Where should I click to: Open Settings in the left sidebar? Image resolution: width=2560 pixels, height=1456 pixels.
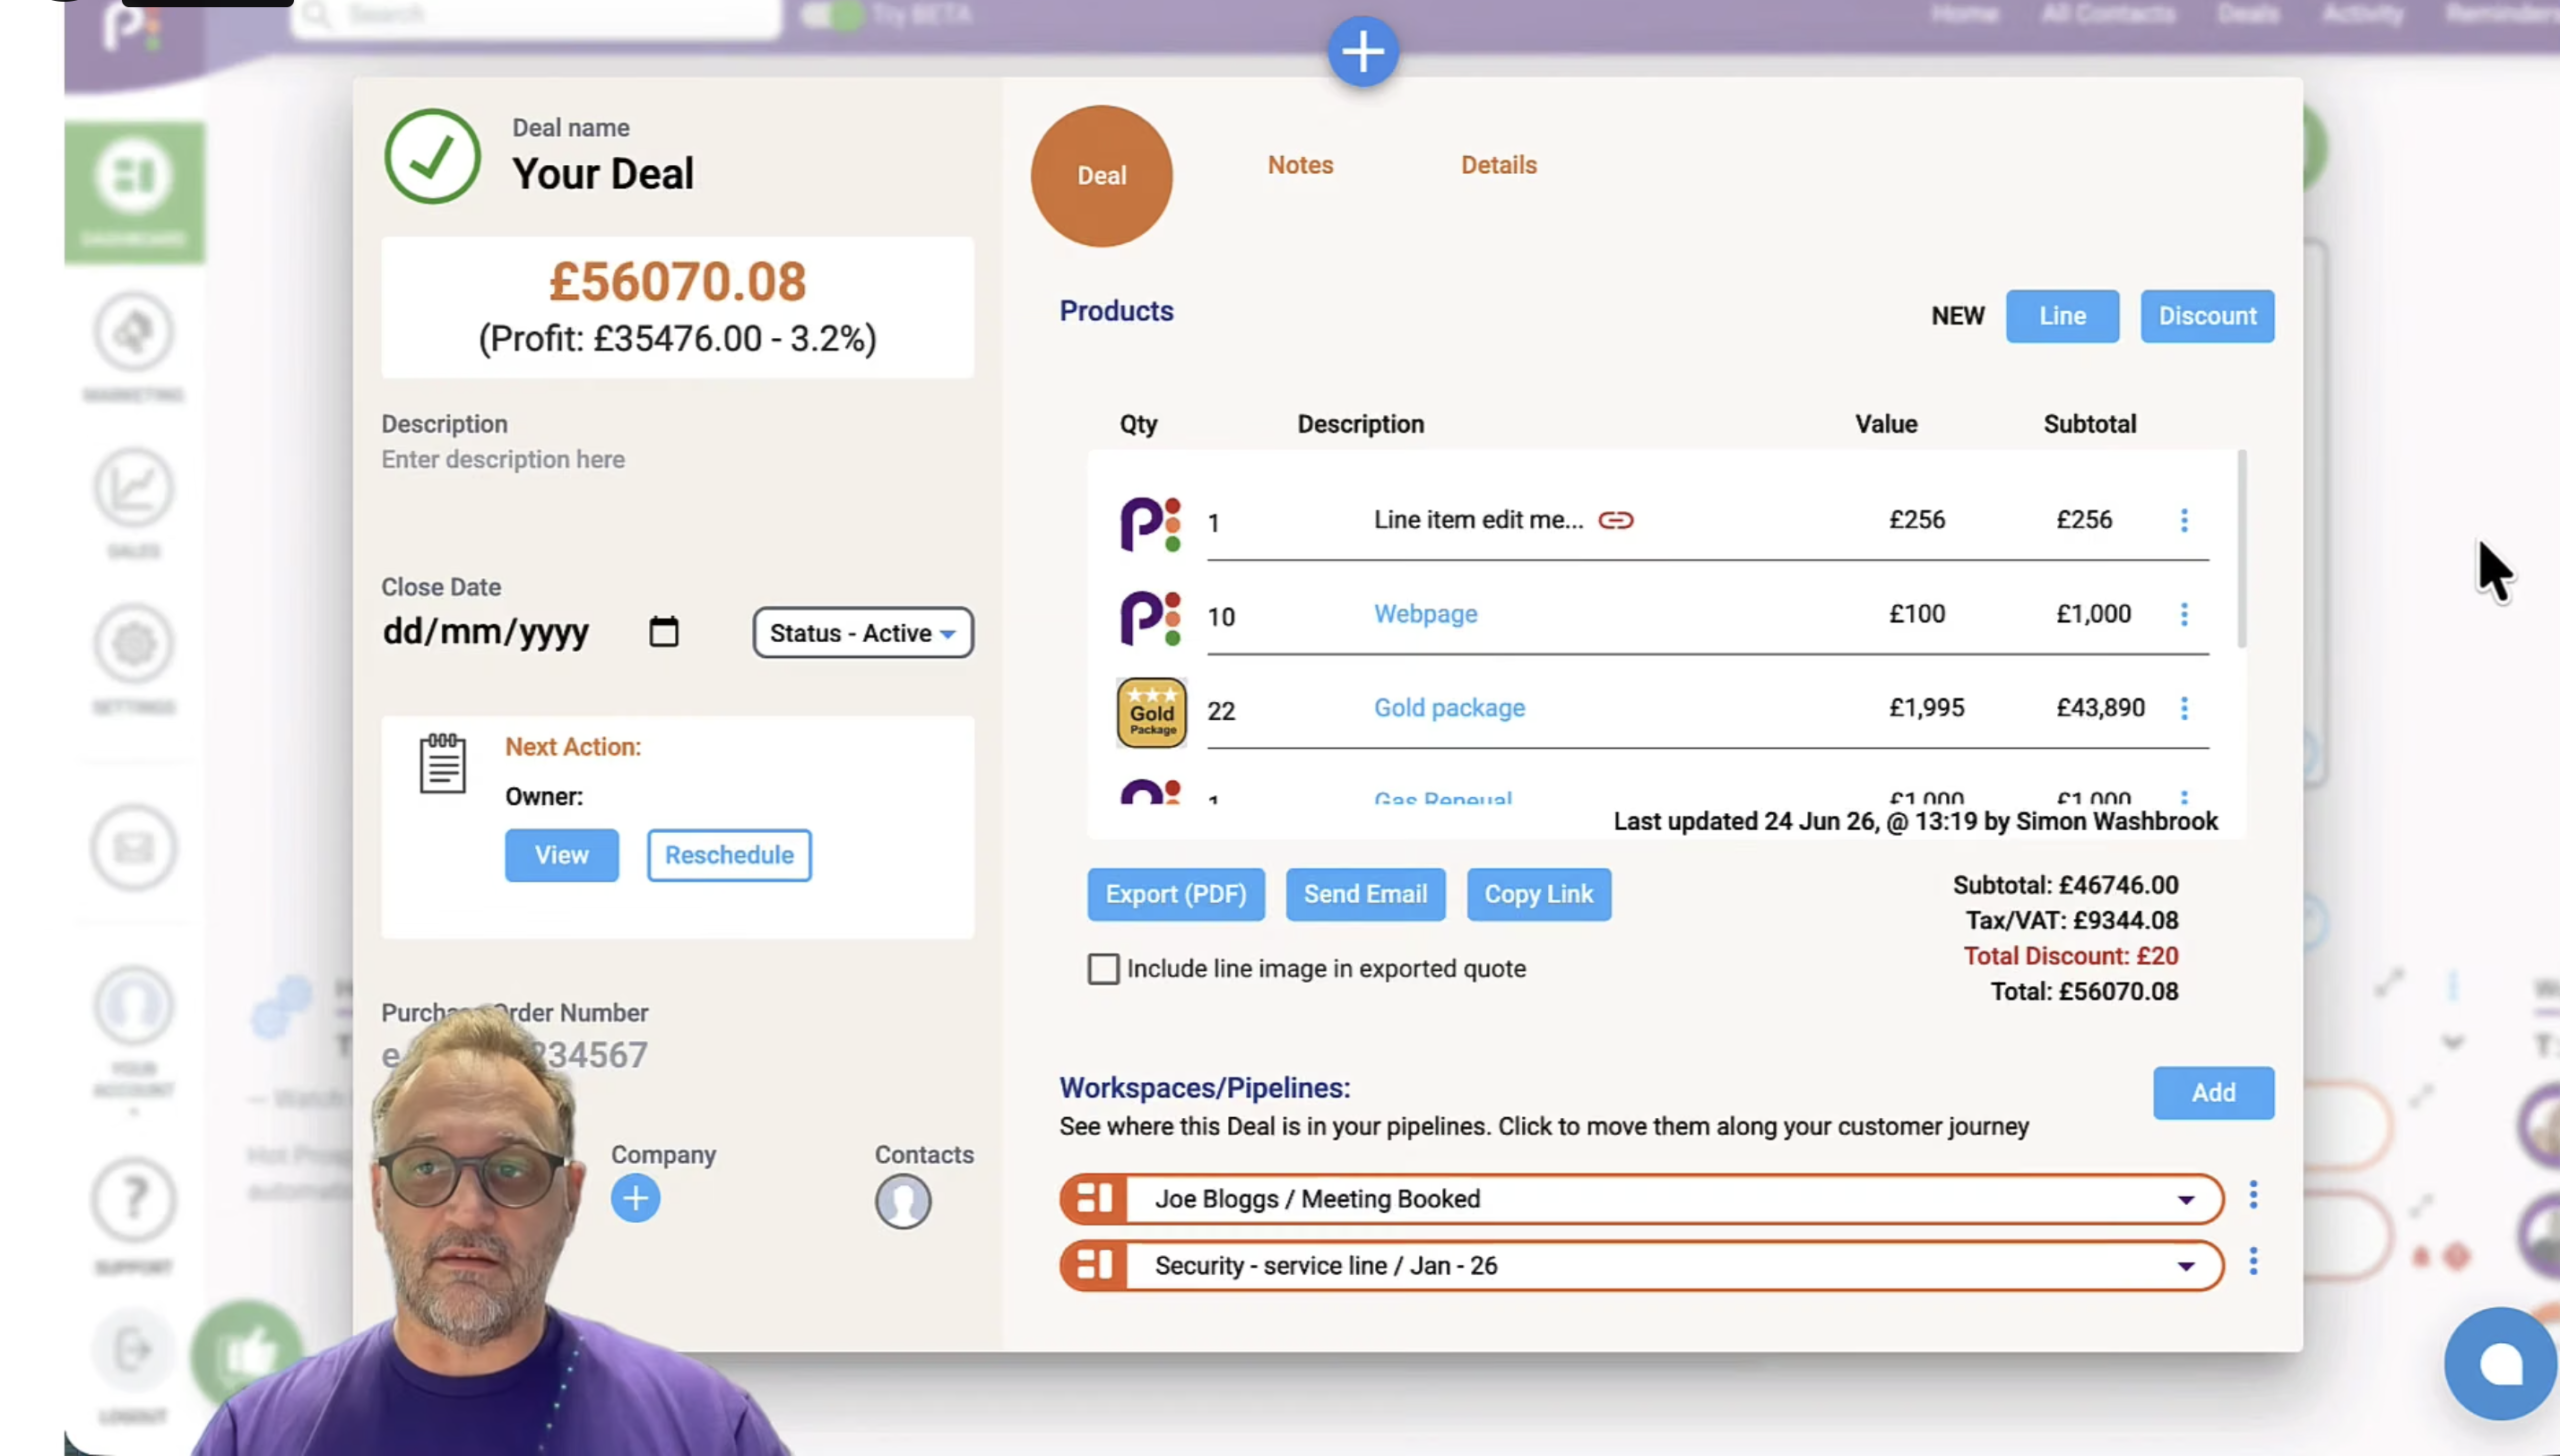click(134, 658)
